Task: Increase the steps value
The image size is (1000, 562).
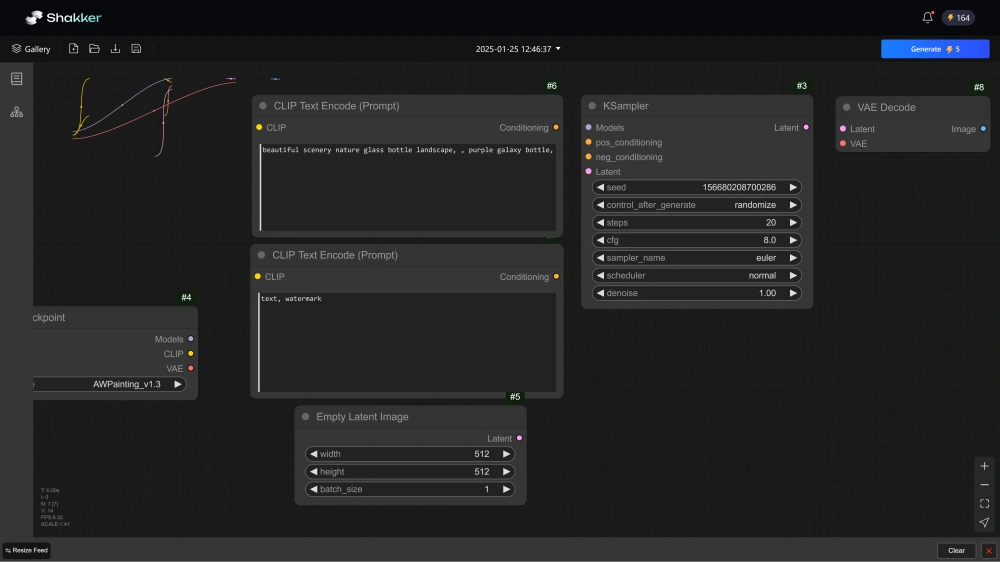Action: pyautogui.click(x=793, y=223)
